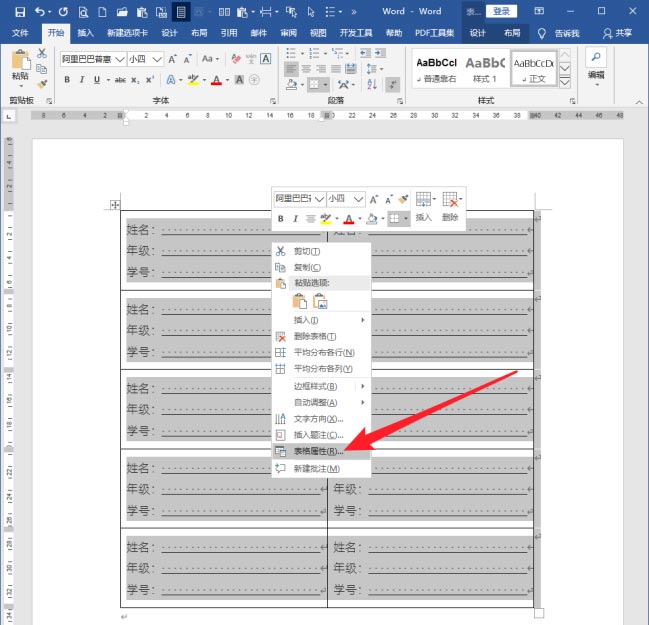Choose Table Properties in context menu
Image resolution: width=649 pixels, height=625 pixels.
click(x=321, y=451)
